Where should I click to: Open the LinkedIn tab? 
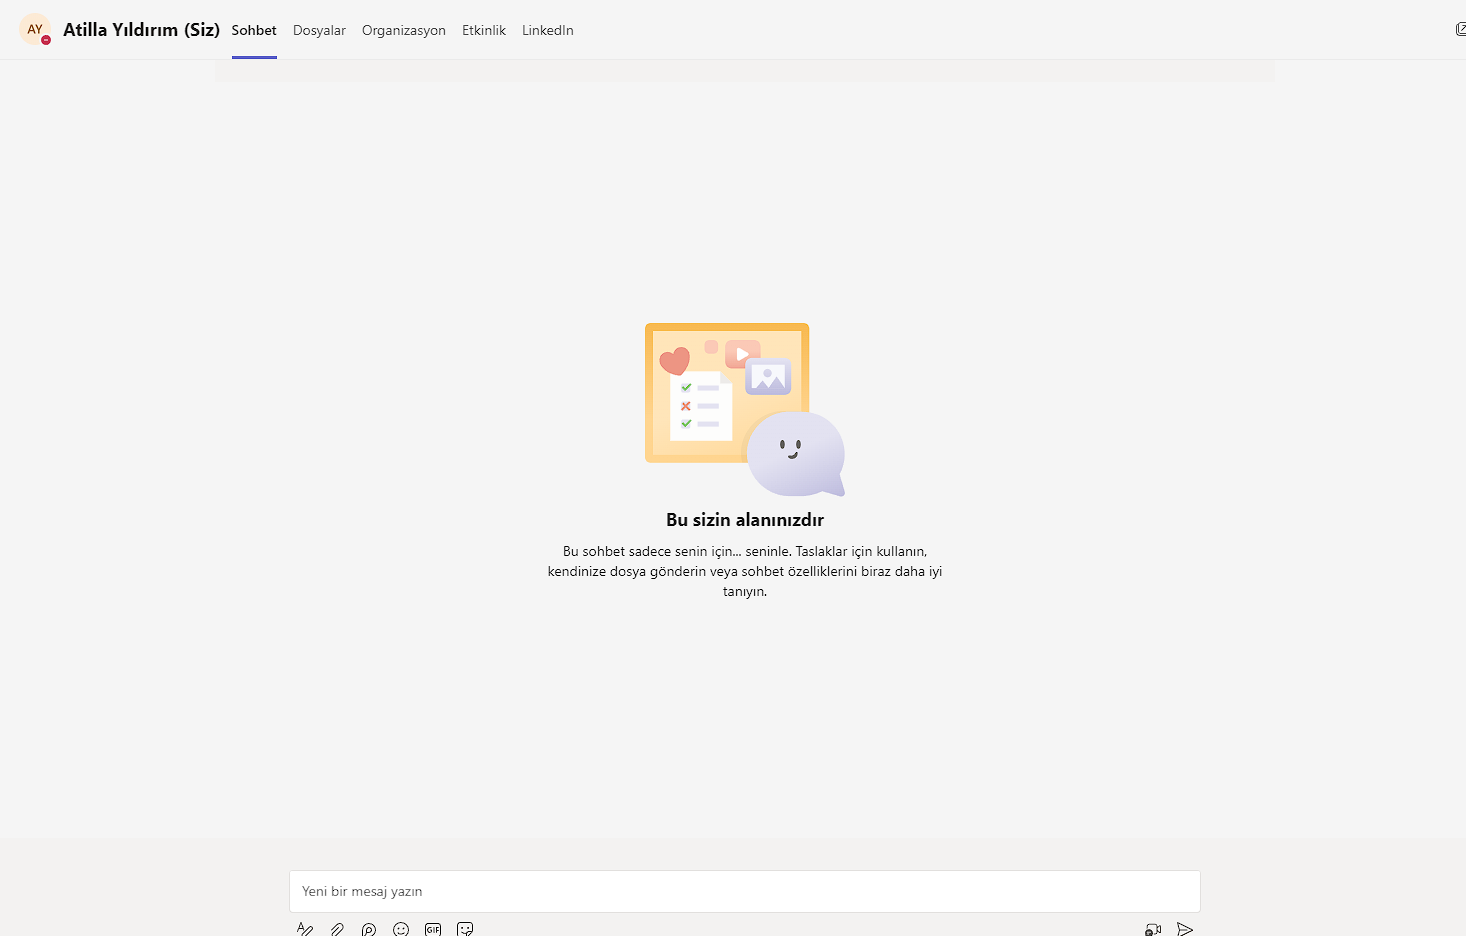(548, 30)
